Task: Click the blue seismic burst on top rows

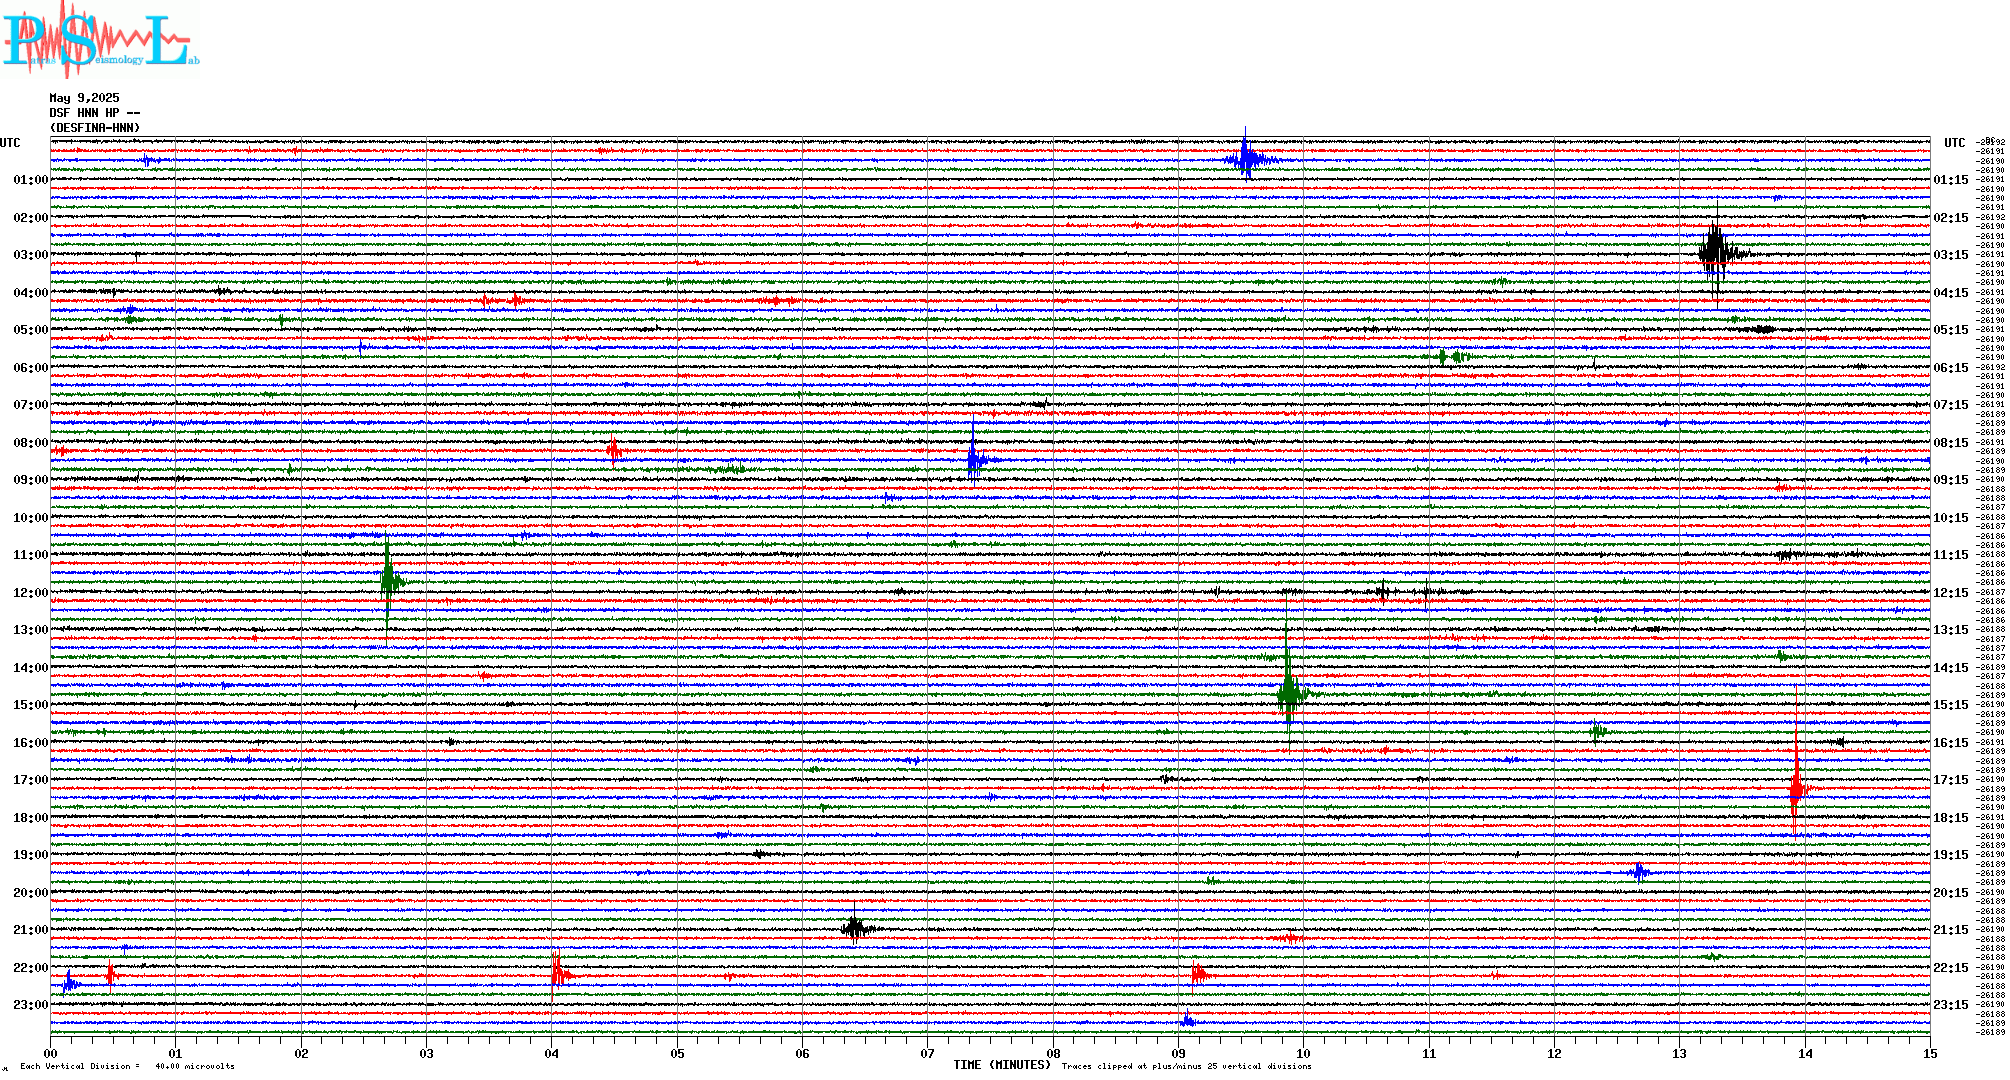Action: (1246, 158)
